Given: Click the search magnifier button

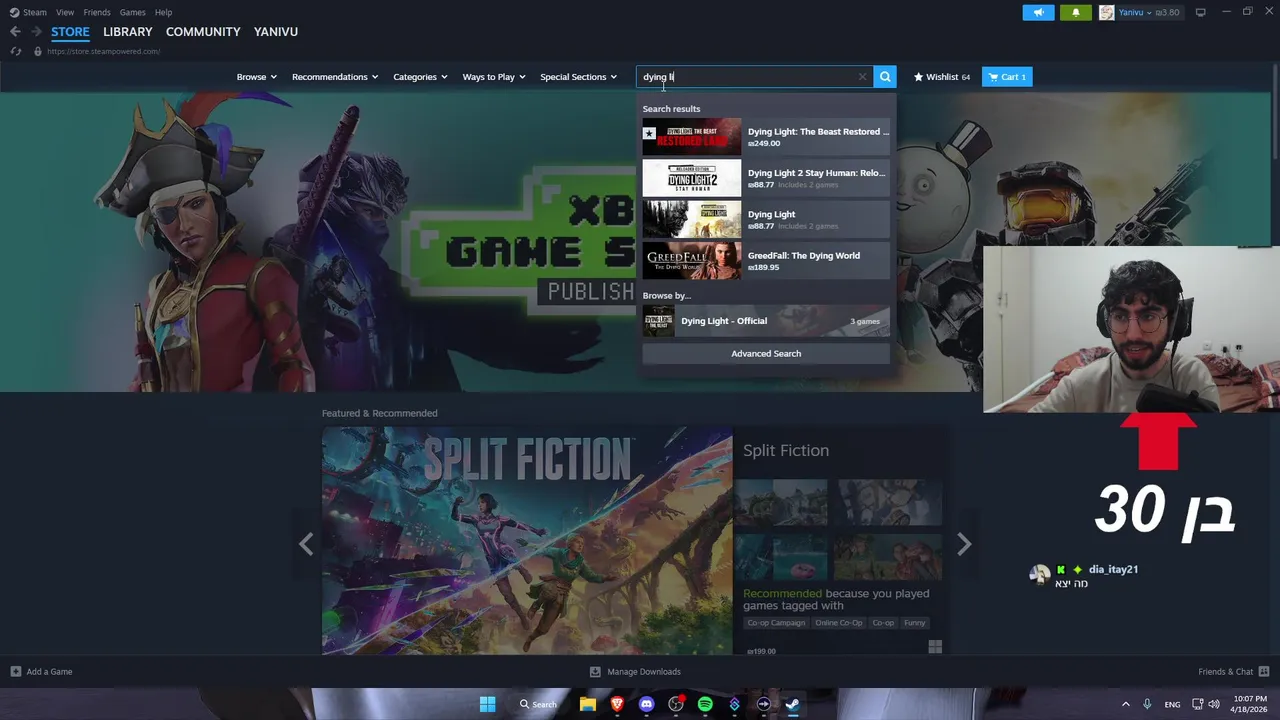Looking at the screenshot, I should 885,77.
